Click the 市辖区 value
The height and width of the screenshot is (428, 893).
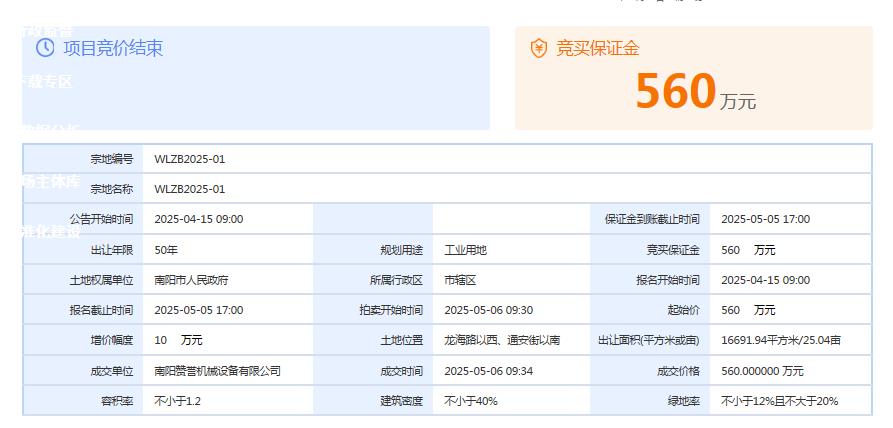[x=460, y=280]
